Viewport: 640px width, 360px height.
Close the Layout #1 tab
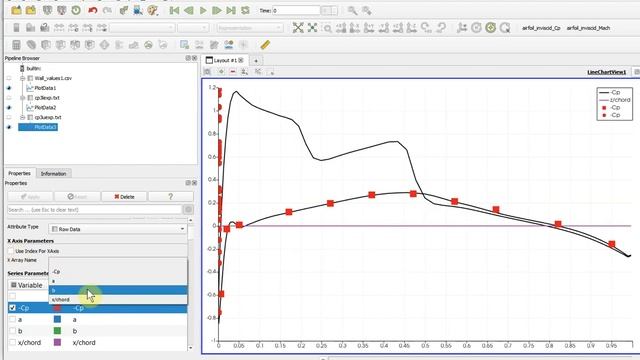coord(241,60)
